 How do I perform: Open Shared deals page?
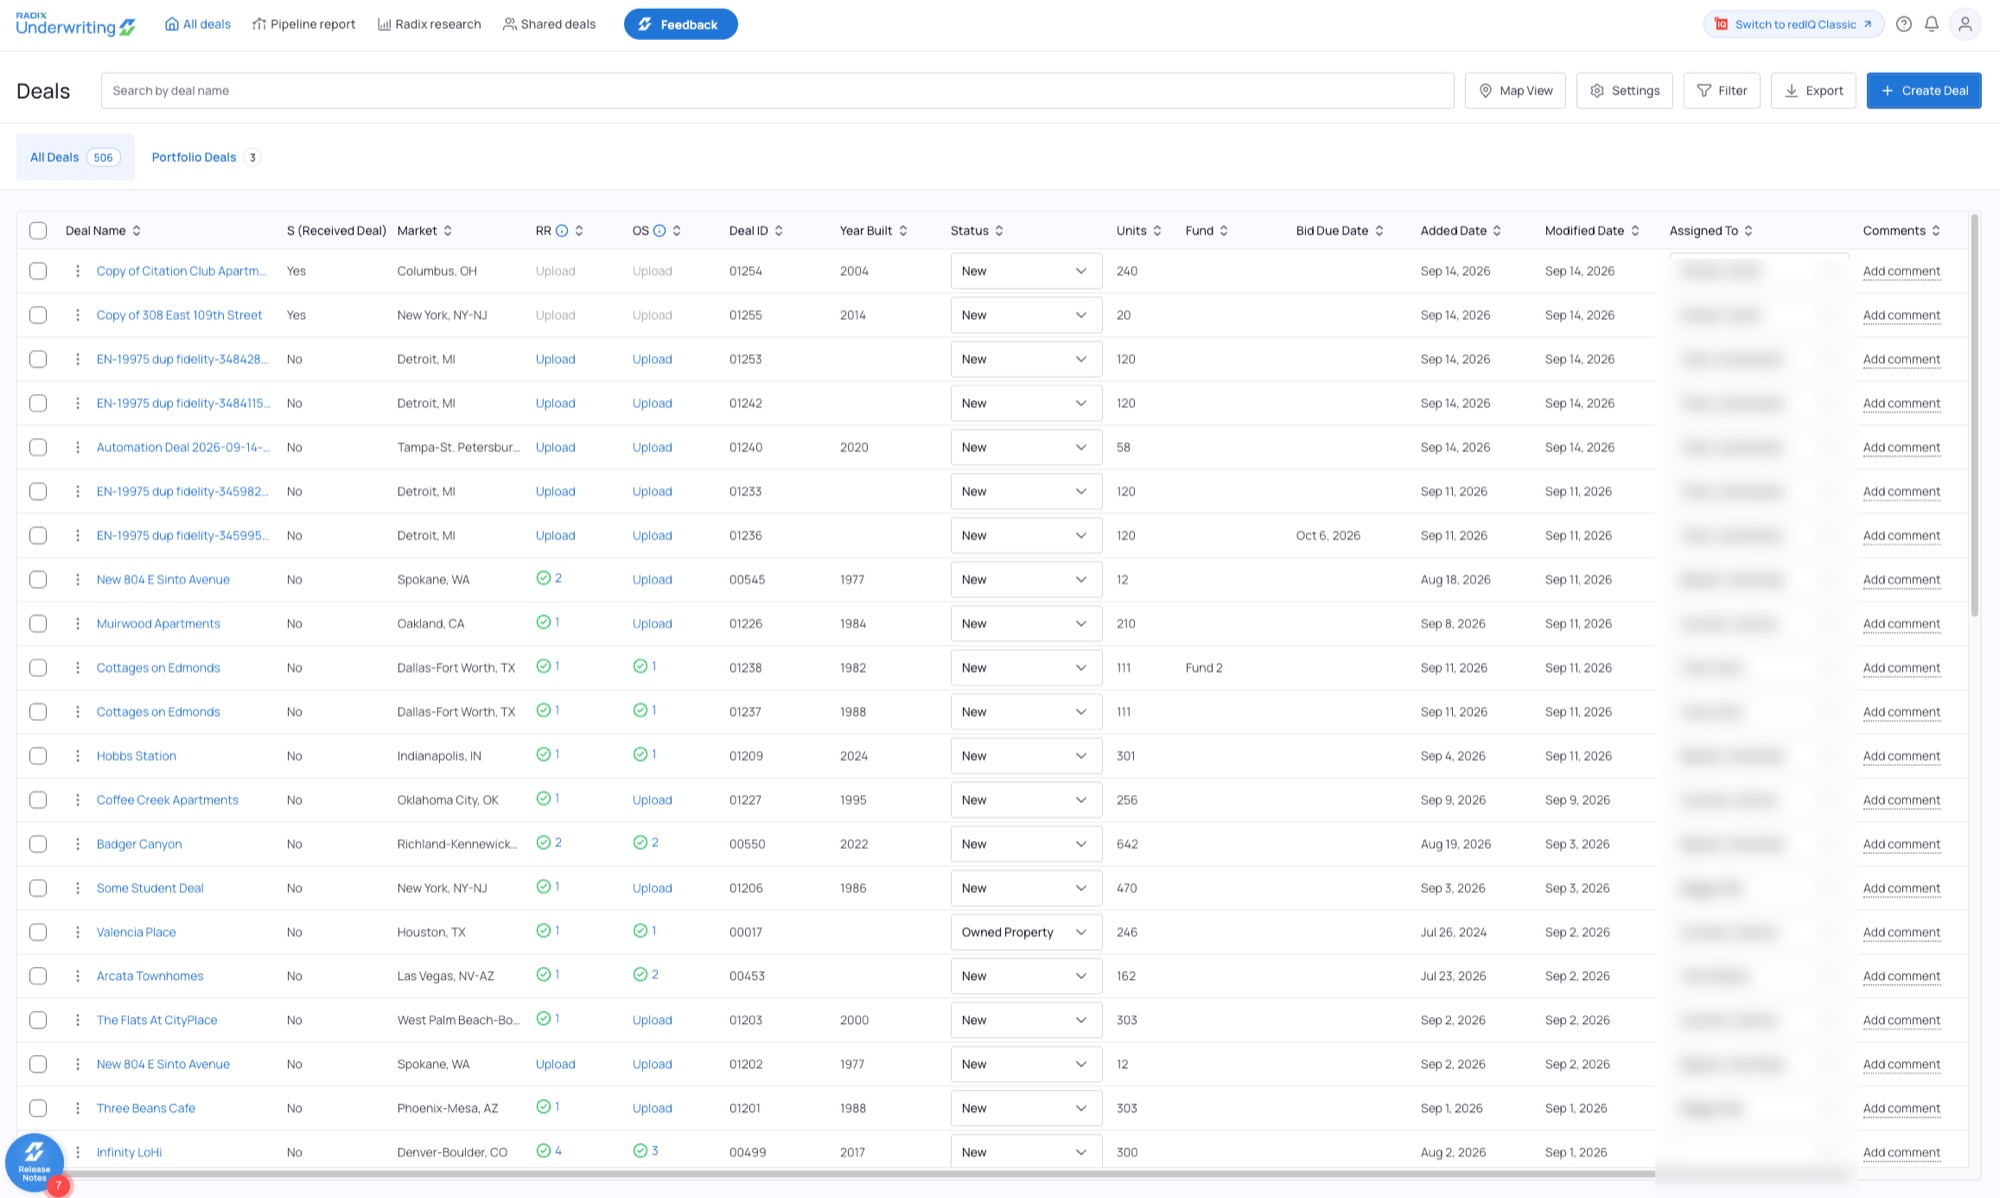549,24
